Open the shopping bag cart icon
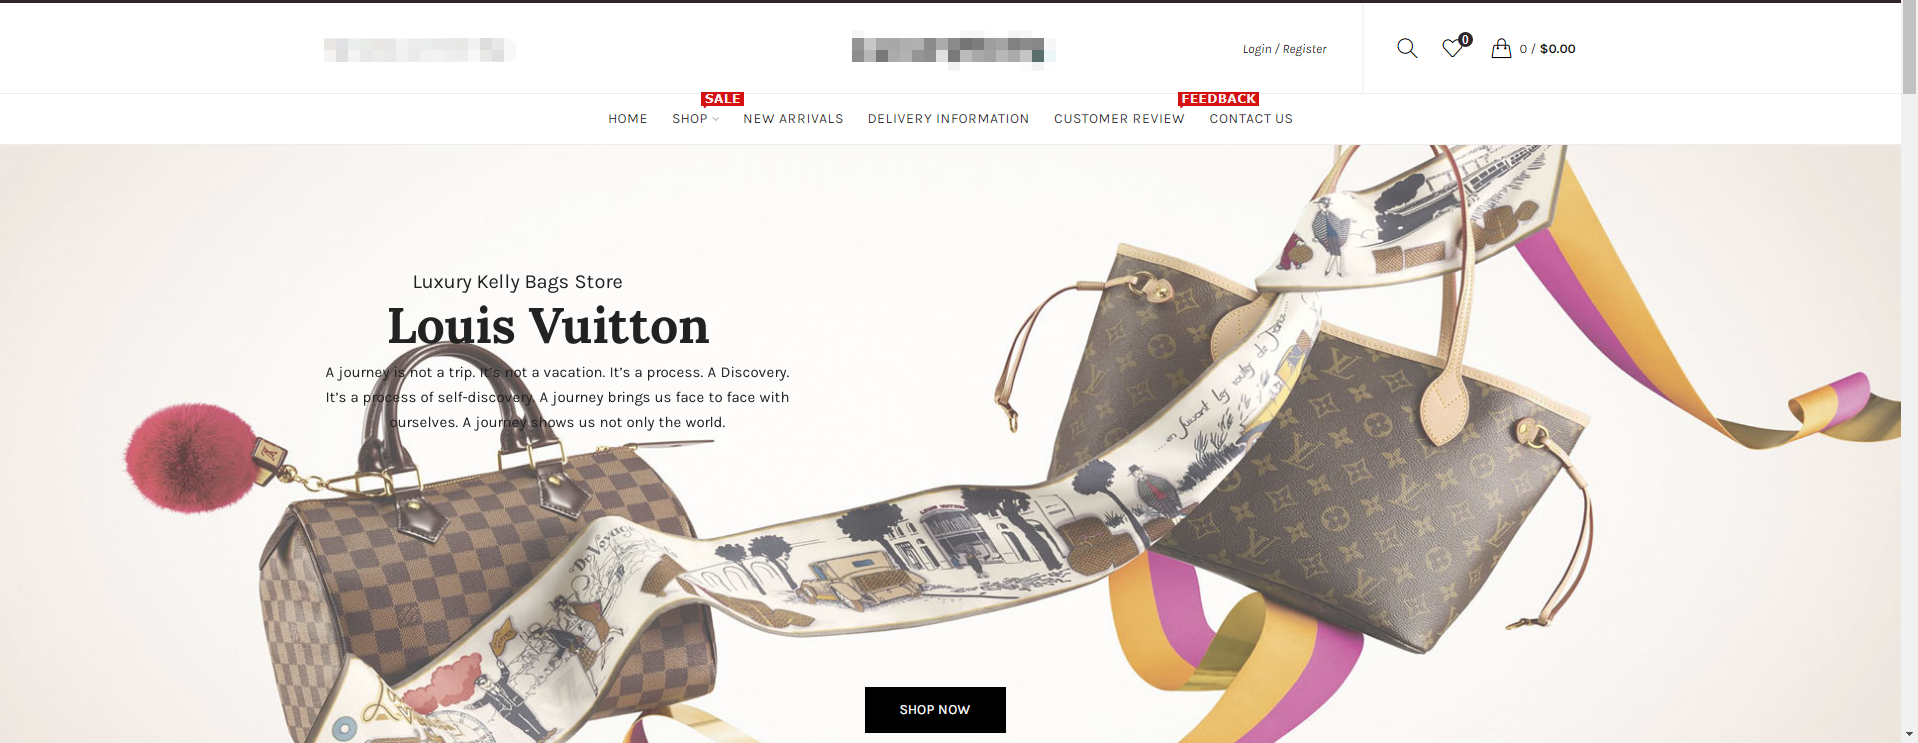This screenshot has height=743, width=1918. pos(1501,48)
